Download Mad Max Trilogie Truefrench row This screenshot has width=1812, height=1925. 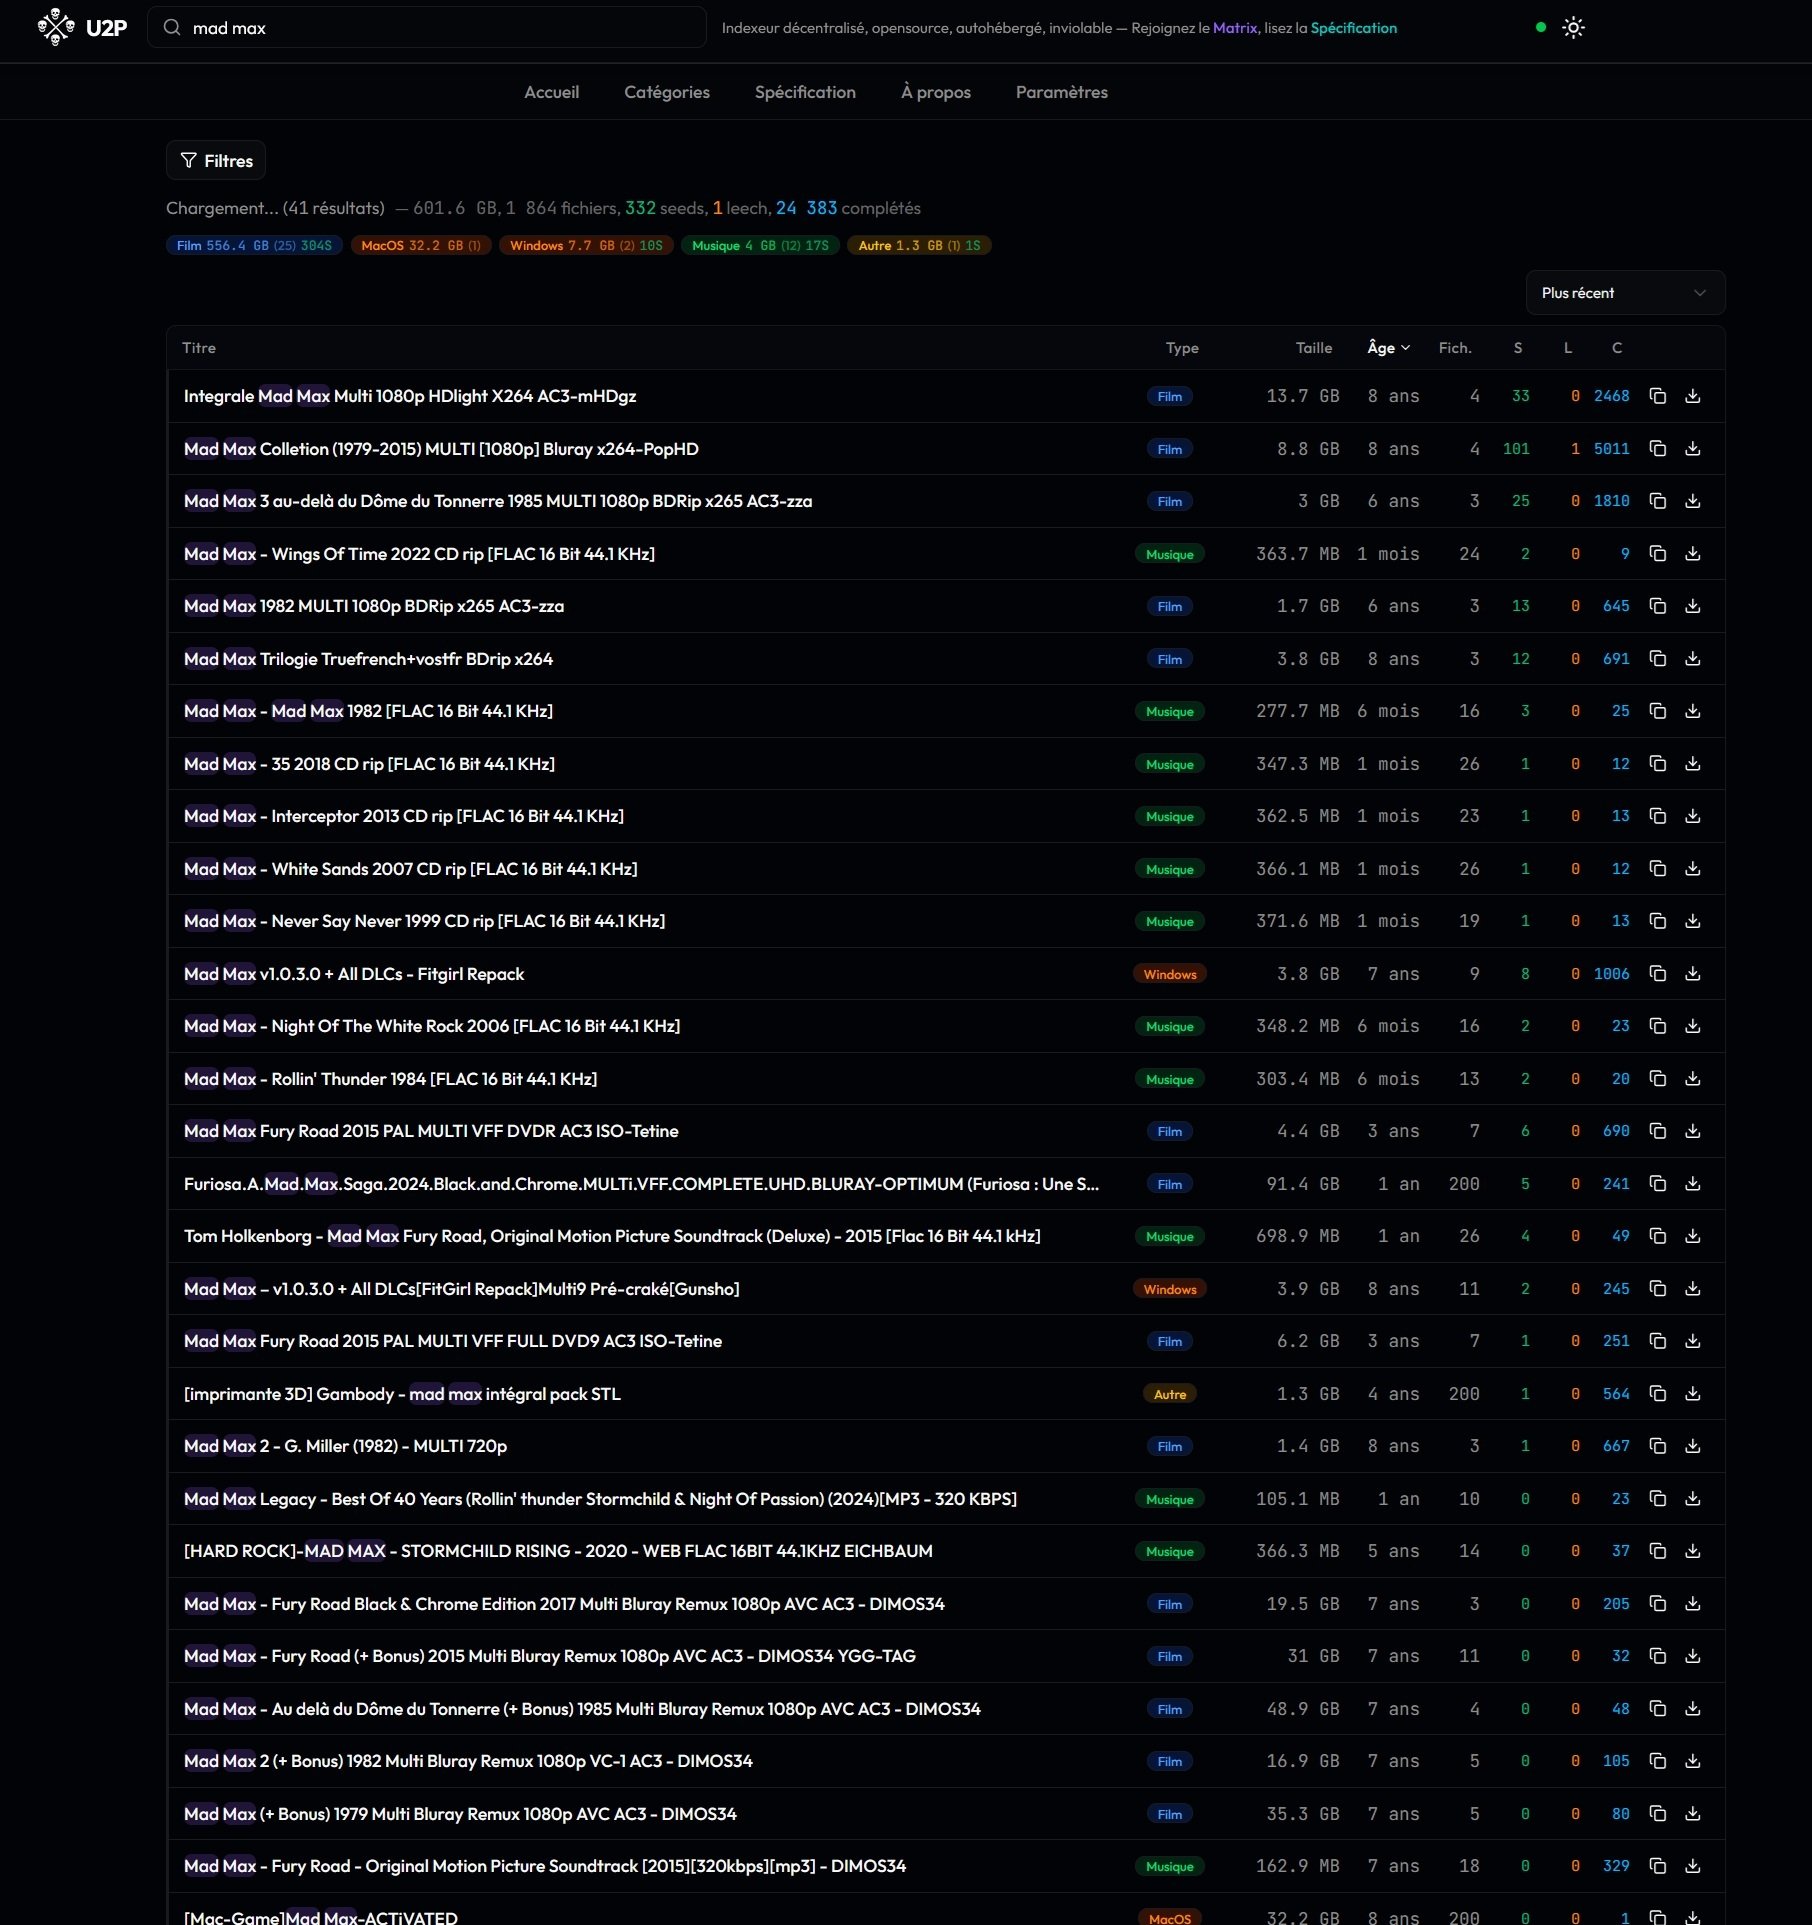point(1692,659)
